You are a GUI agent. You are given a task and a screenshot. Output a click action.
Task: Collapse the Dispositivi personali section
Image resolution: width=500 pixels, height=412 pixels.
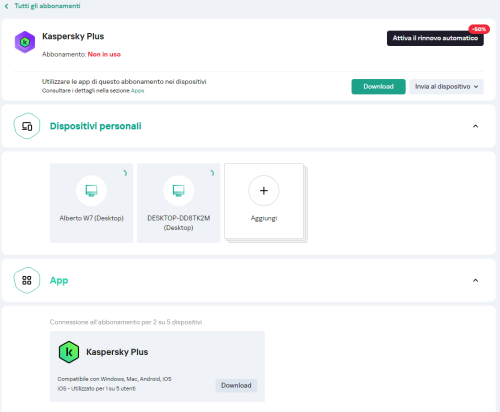tap(475, 126)
